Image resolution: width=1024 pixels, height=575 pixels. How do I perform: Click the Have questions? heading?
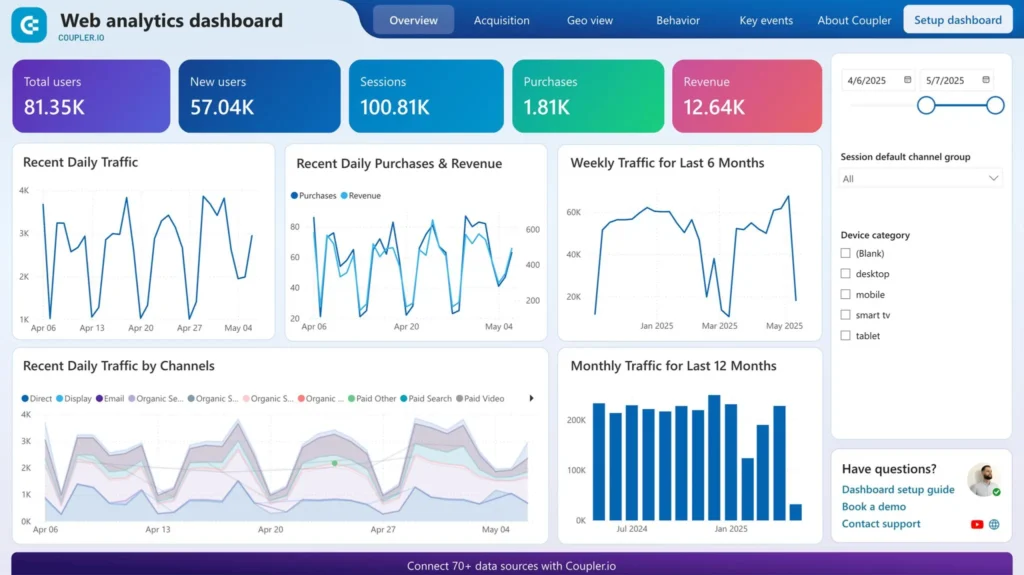pos(889,468)
